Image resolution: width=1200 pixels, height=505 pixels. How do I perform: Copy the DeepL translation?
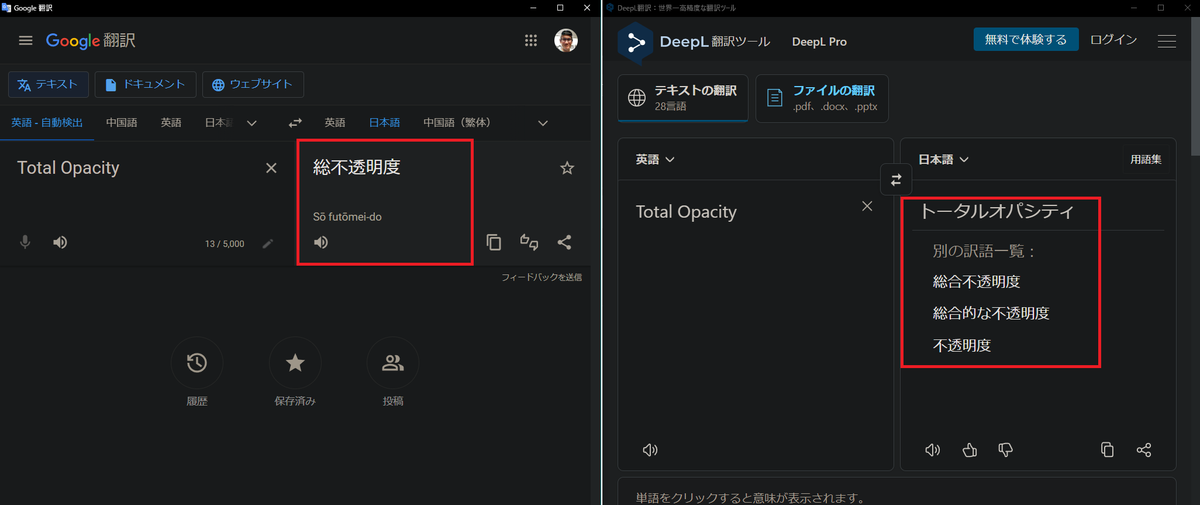[1107, 450]
